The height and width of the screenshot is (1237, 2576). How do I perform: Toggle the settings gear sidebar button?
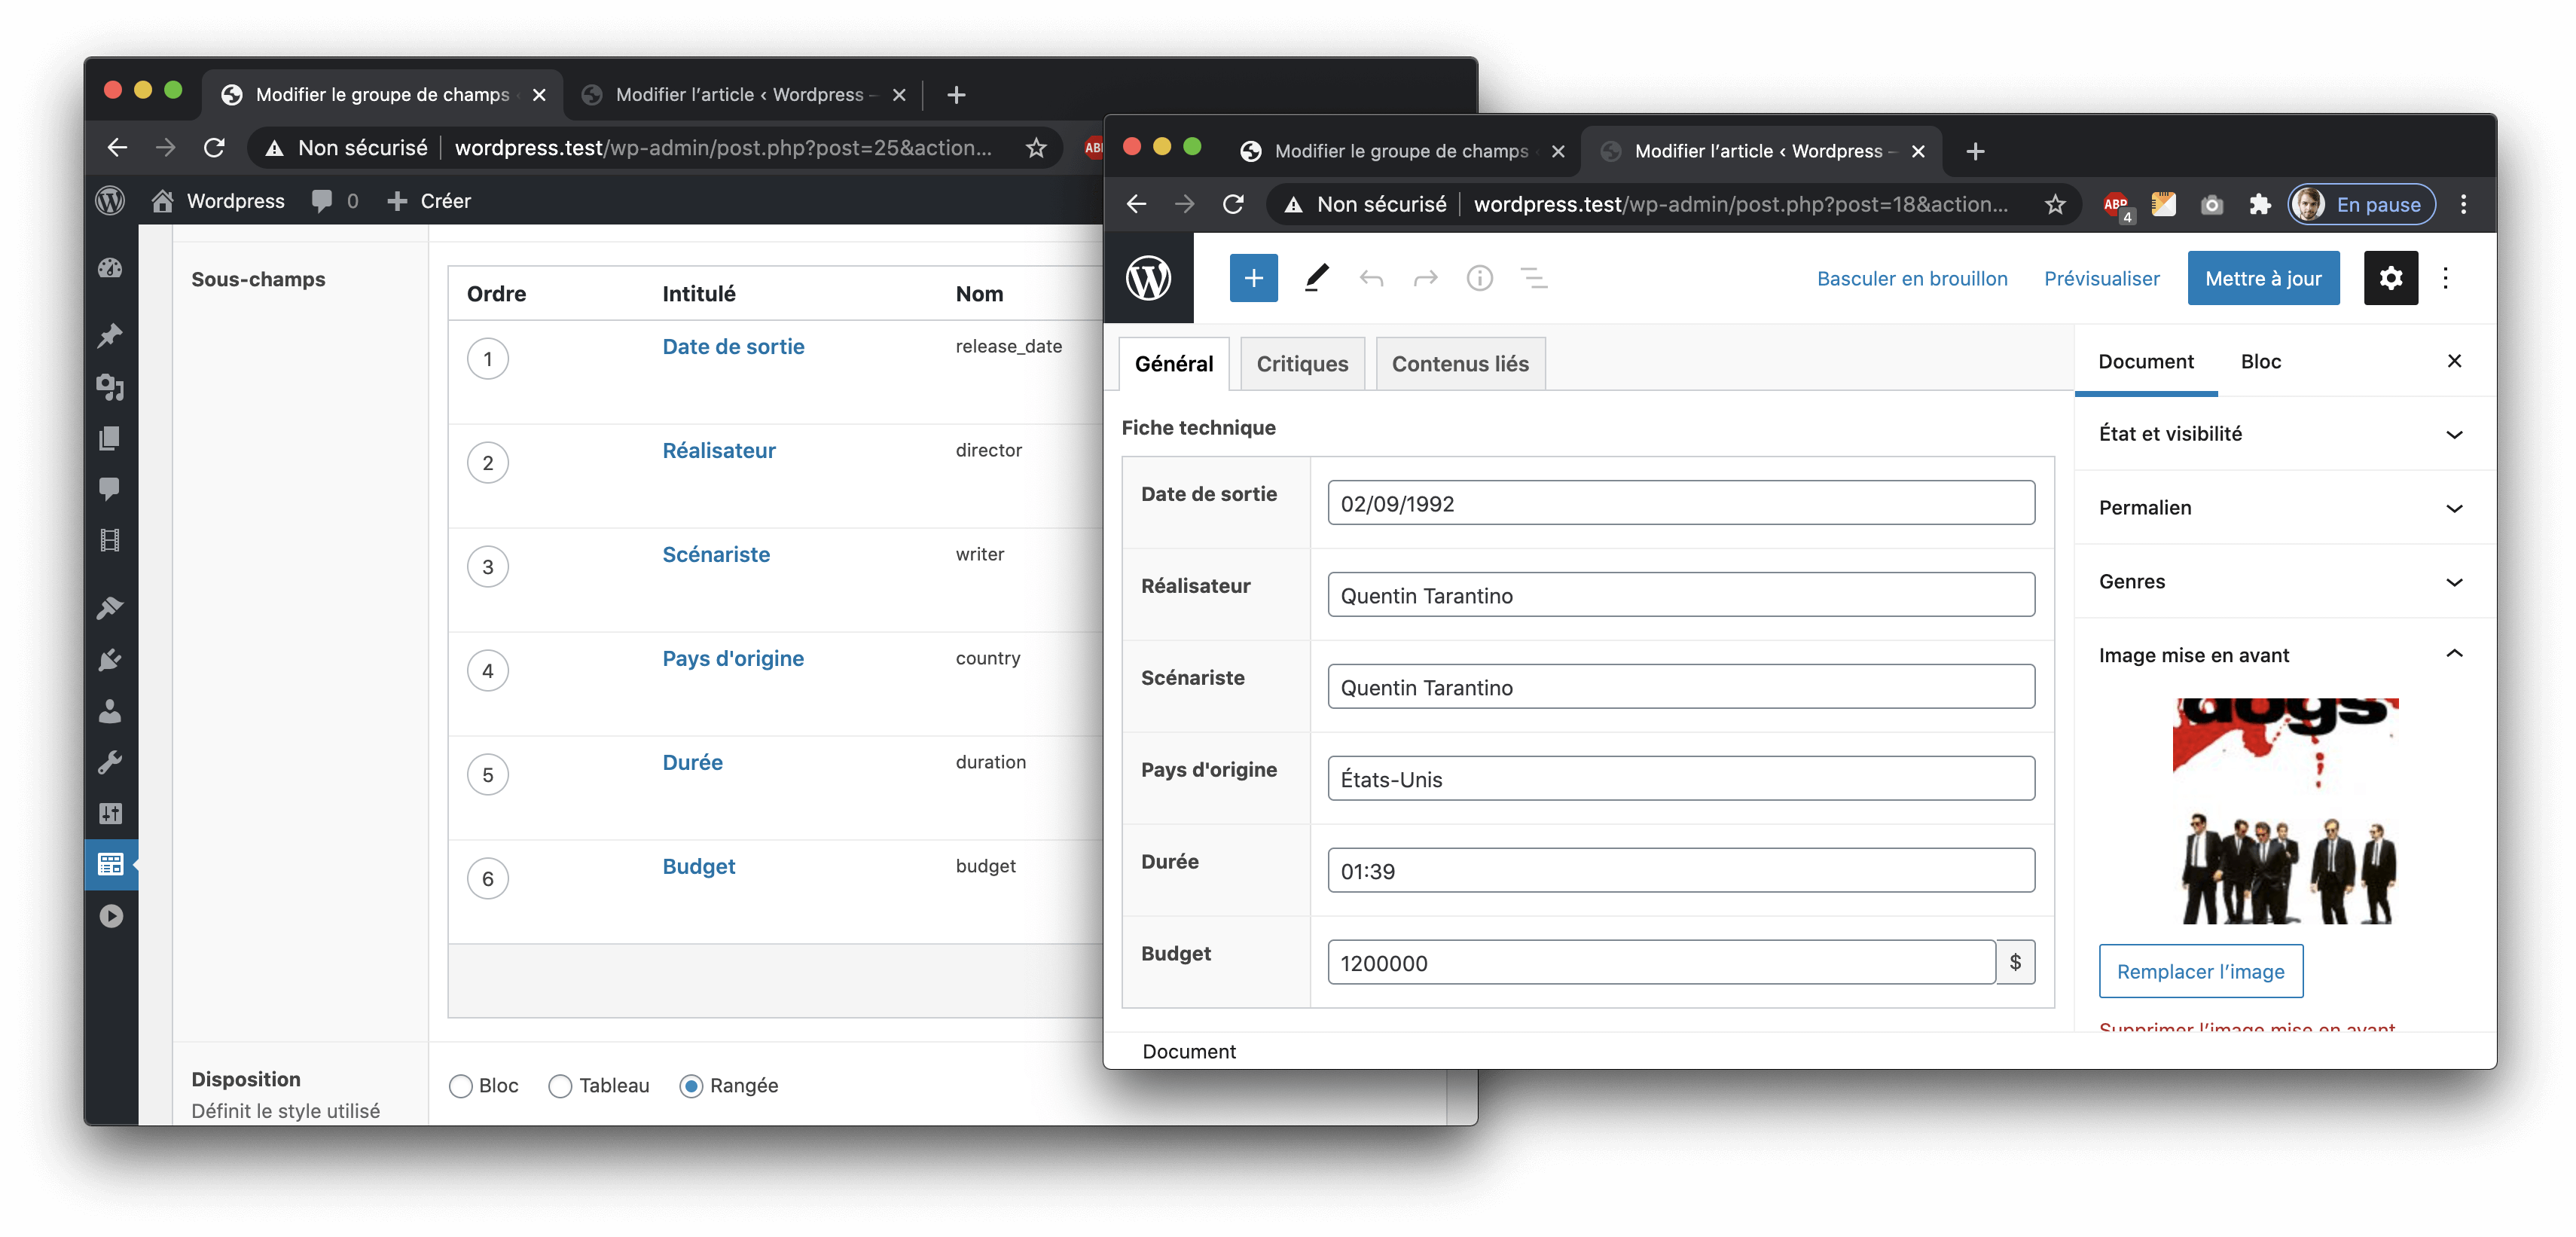[2390, 278]
